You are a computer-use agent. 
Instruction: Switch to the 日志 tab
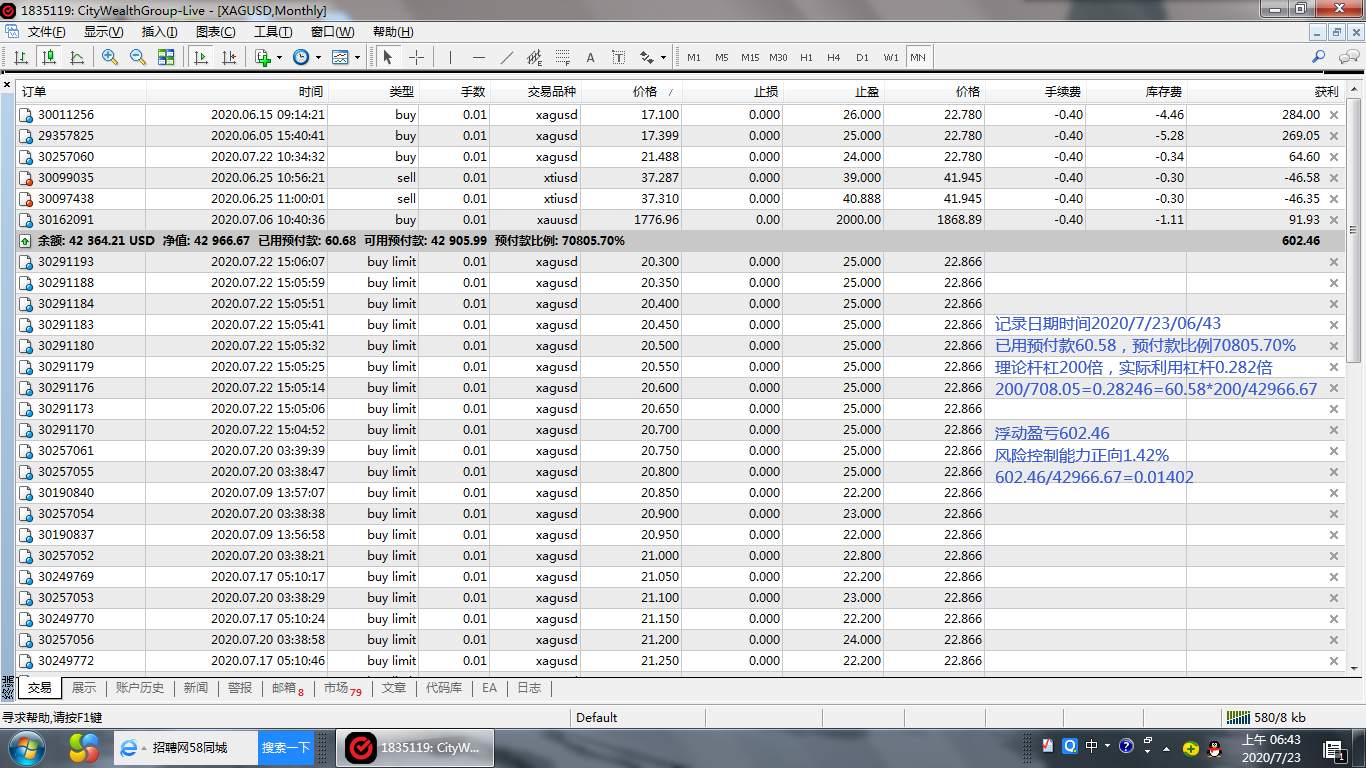[529, 688]
